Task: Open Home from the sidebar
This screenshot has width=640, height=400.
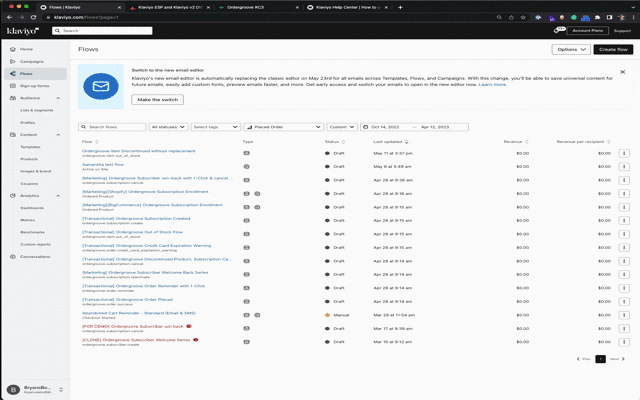Action: click(x=26, y=49)
